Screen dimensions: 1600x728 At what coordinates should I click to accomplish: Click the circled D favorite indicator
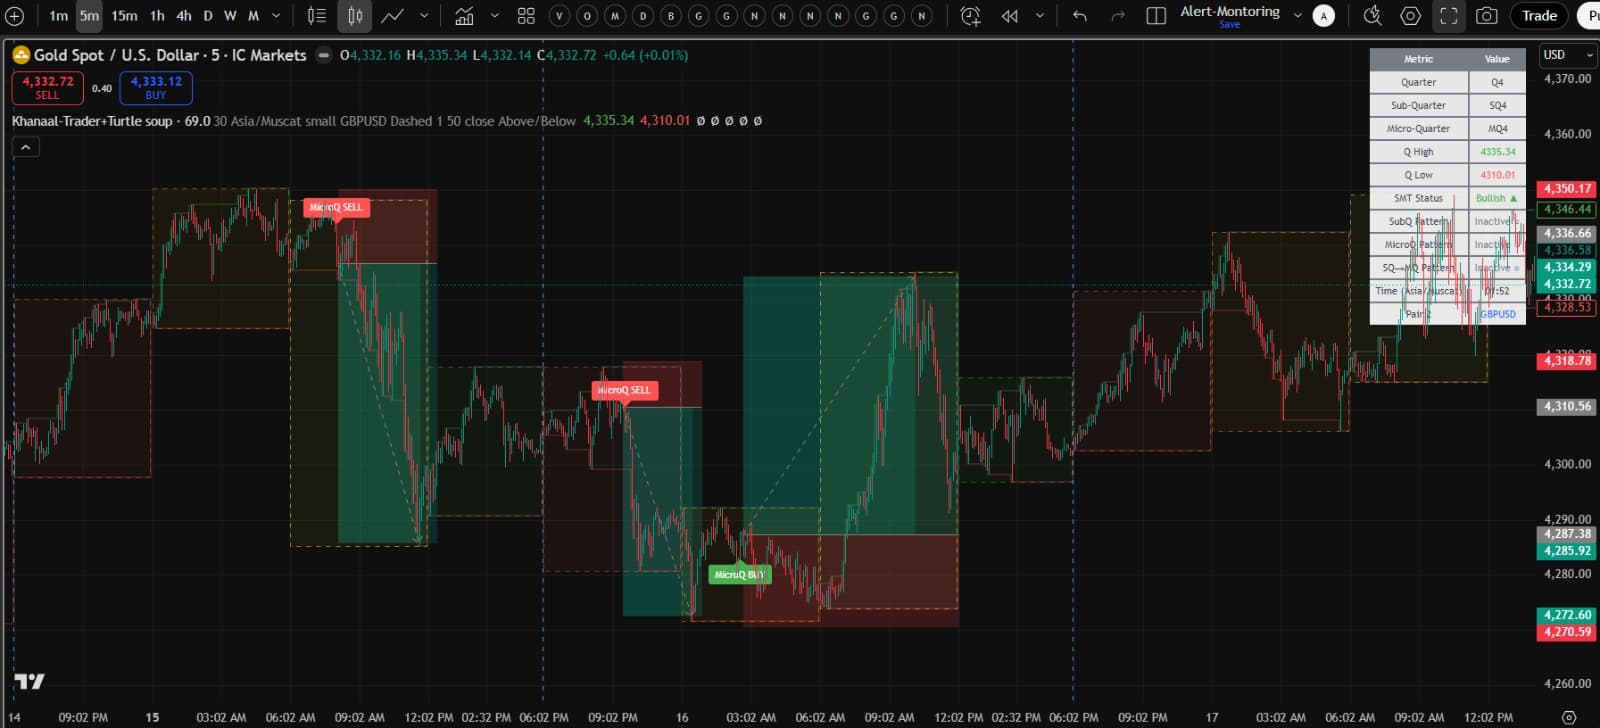pyautogui.click(x=643, y=16)
